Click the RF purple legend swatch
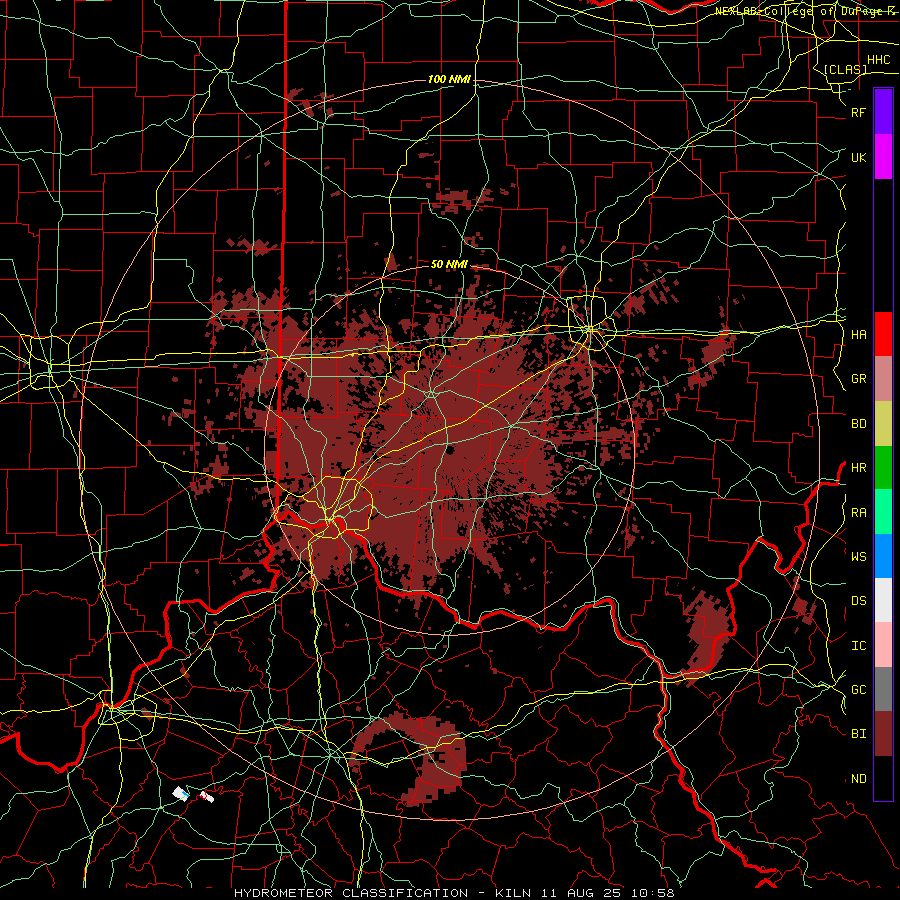This screenshot has width=900, height=900. click(x=883, y=112)
